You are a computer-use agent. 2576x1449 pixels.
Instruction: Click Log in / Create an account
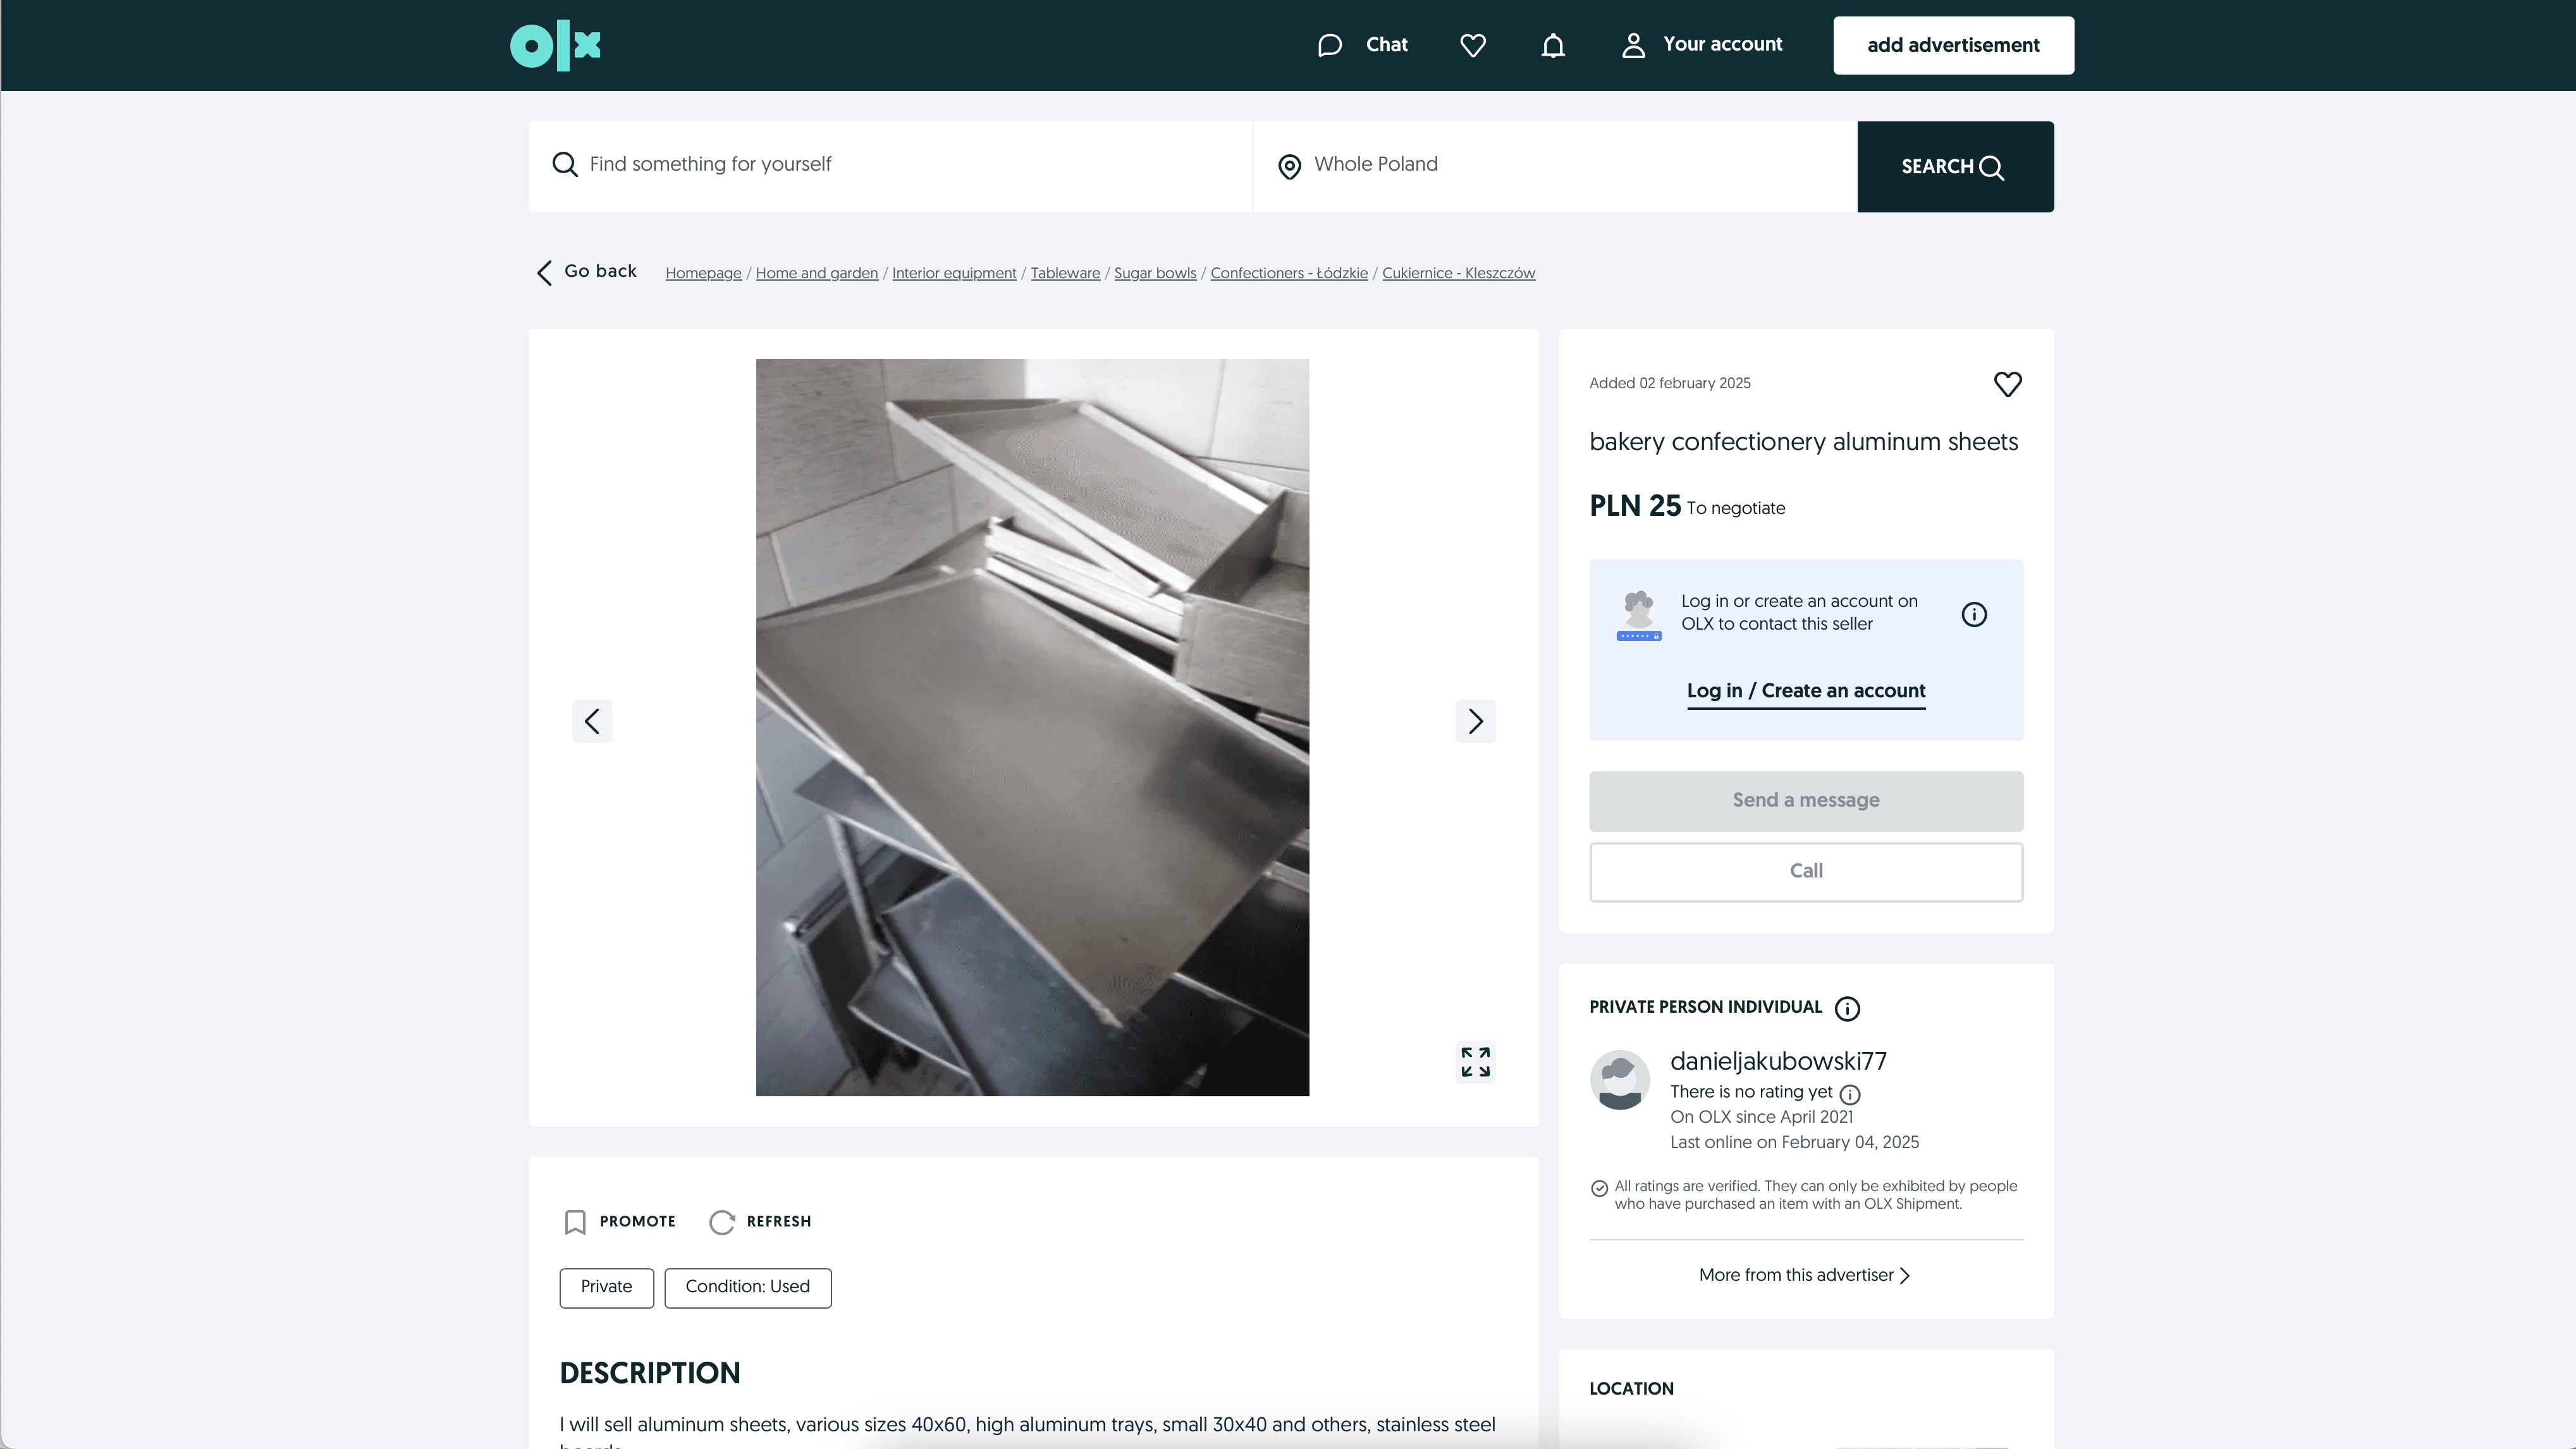[1805, 691]
